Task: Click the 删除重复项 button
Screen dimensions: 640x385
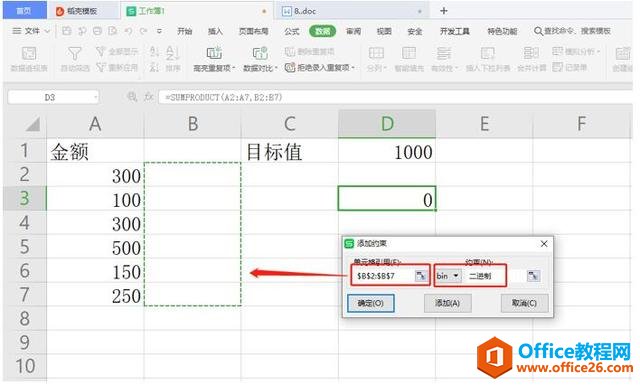Action: [309, 51]
